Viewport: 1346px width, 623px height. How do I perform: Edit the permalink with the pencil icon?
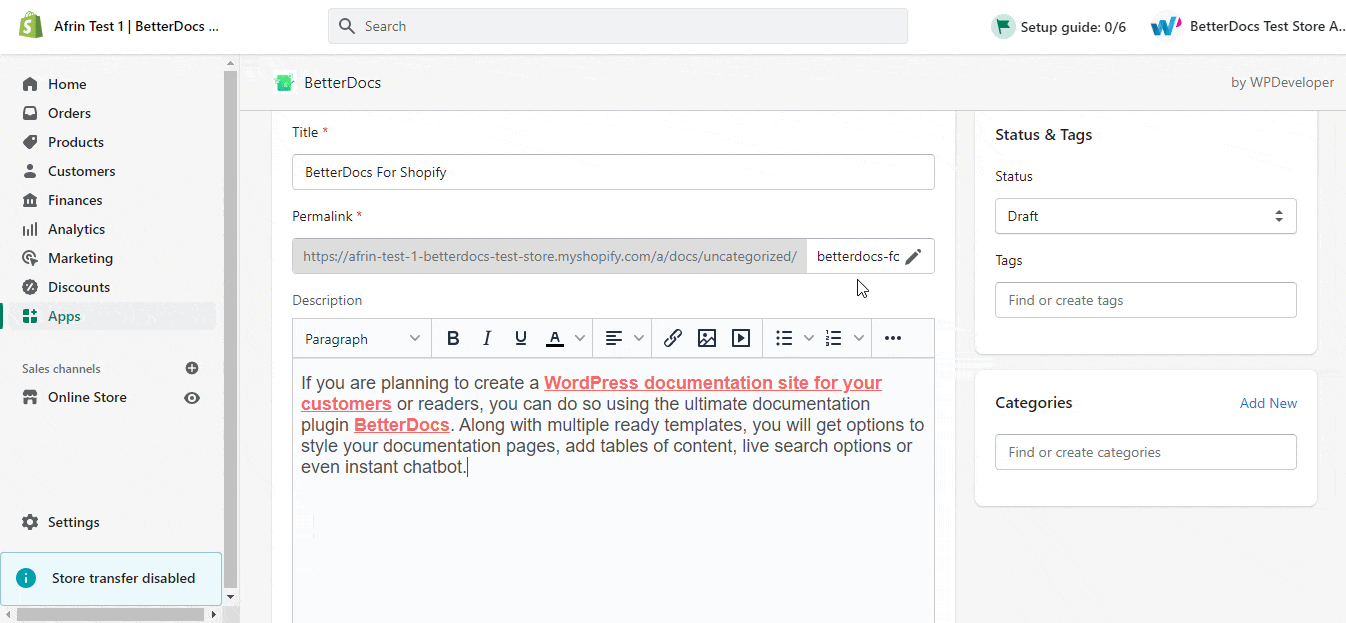tap(912, 256)
